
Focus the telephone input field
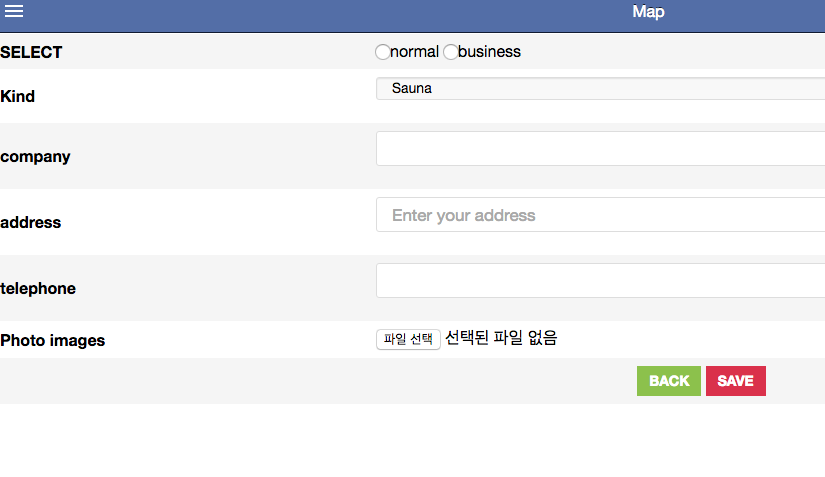point(600,281)
